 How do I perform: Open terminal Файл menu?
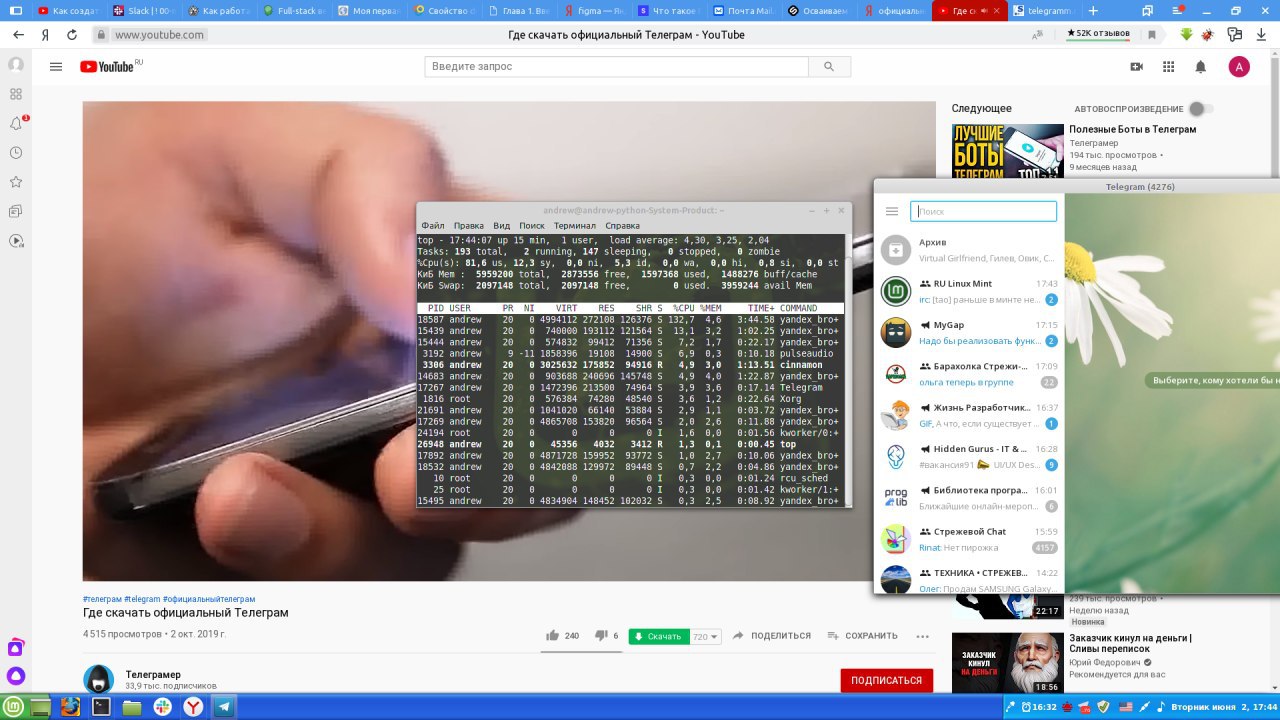433,226
